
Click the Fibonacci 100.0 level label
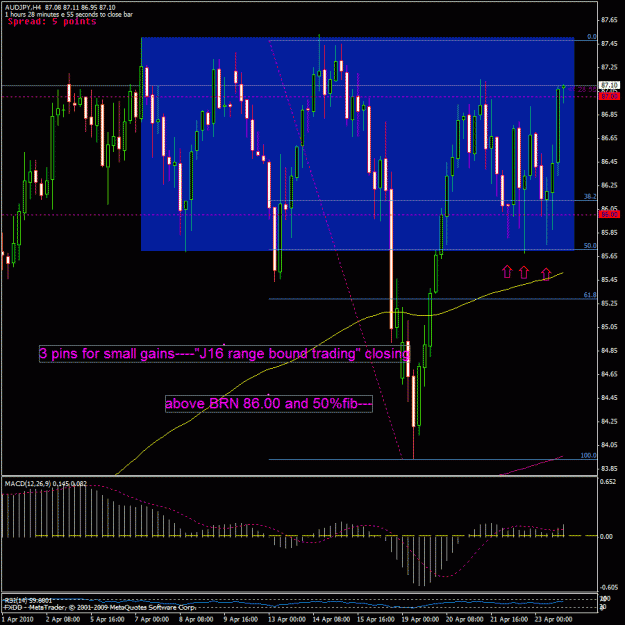pyautogui.click(x=588, y=455)
